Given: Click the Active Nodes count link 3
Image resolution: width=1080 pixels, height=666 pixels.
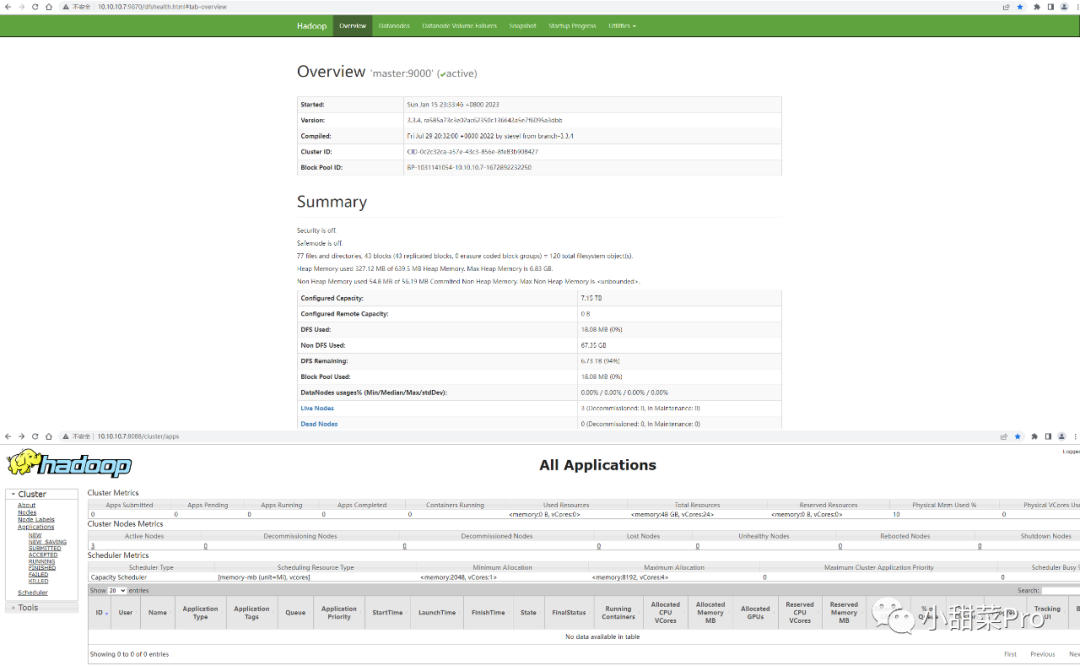Looking at the screenshot, I should tap(93, 546).
